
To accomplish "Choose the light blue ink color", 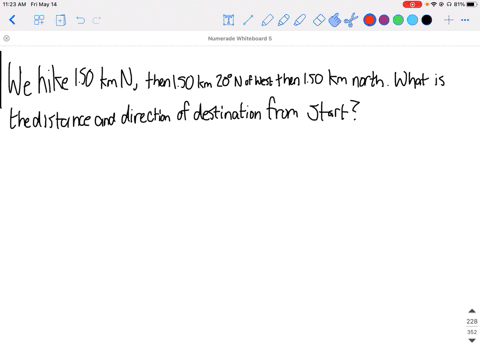I will tap(412, 20).
